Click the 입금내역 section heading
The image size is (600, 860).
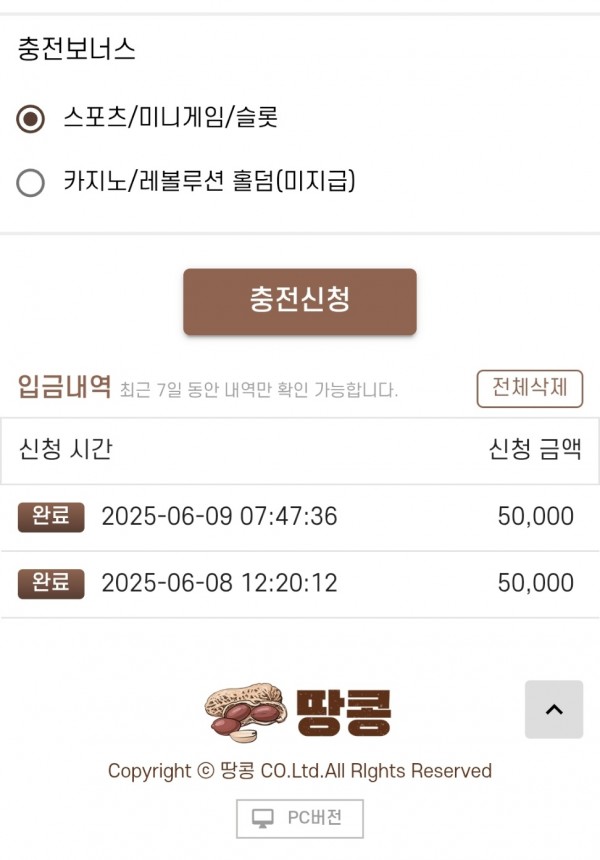[65, 387]
